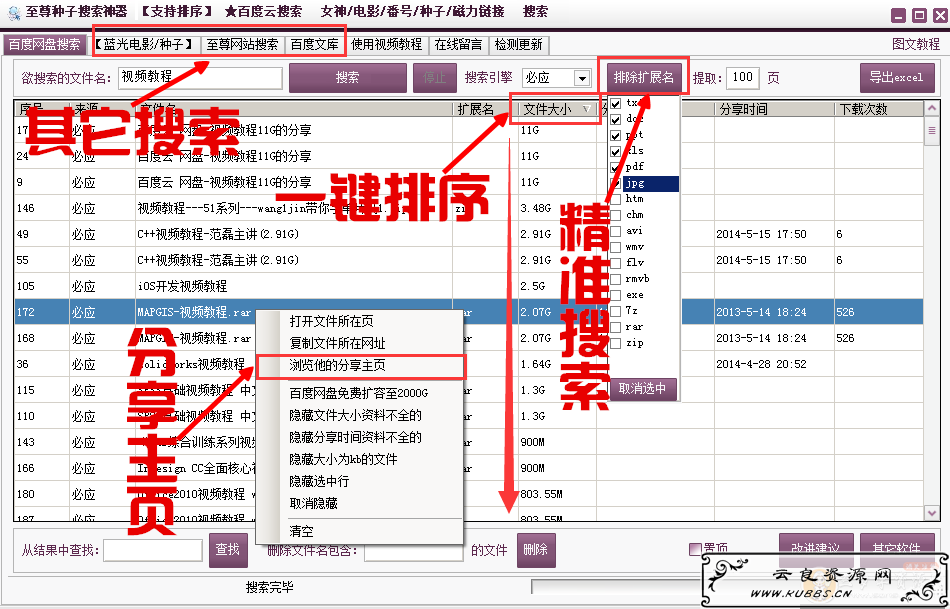Toggle the 置顶 always-on-top checkbox

(x=695, y=548)
